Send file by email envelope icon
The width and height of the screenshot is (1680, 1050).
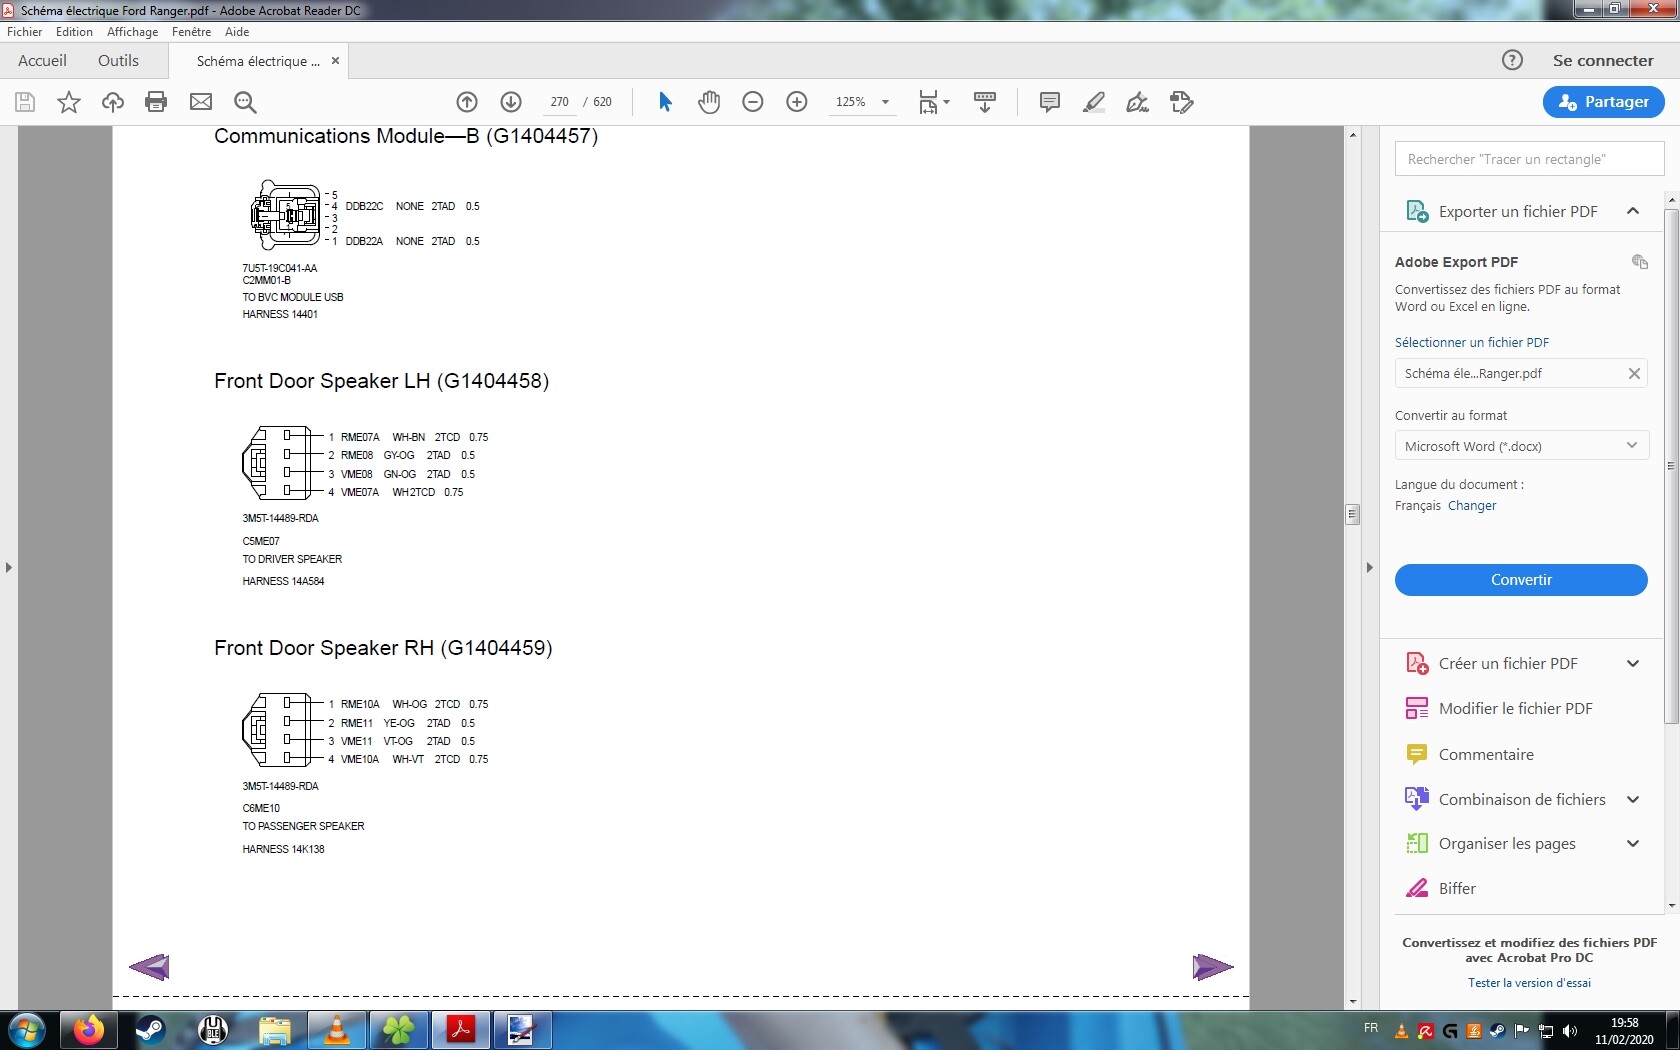coord(201,102)
